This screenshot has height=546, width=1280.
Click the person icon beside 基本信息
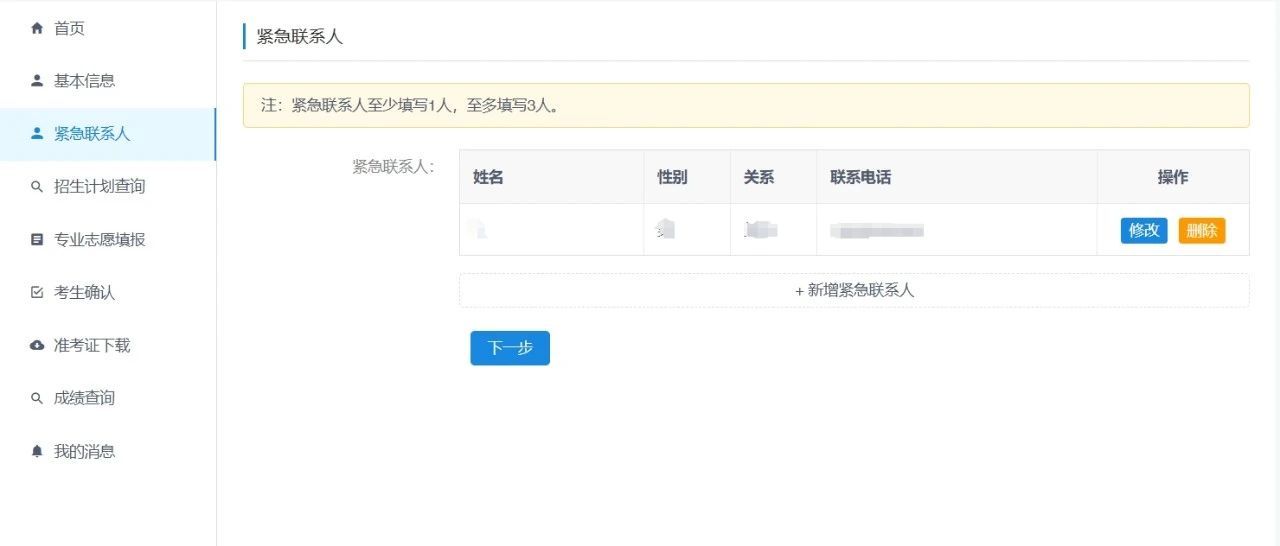(37, 81)
